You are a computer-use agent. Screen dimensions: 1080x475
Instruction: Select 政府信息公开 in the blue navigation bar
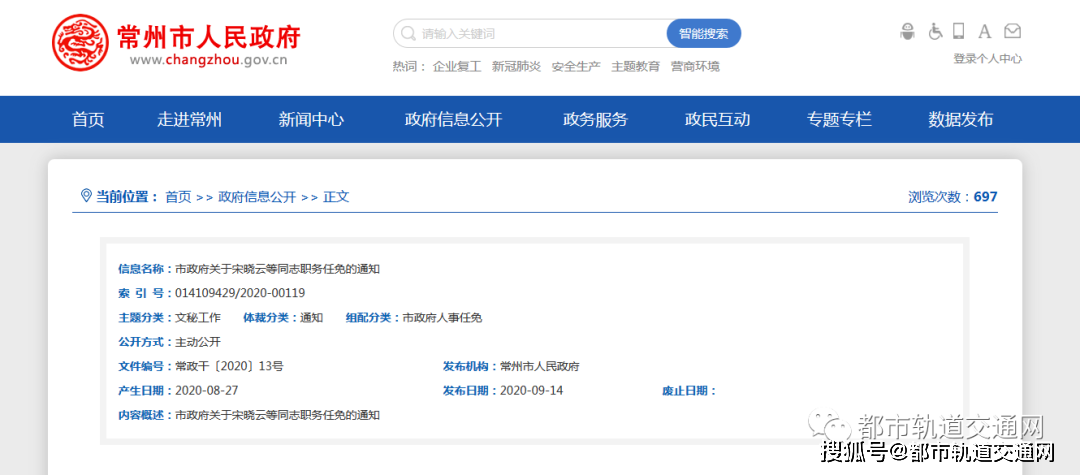pos(453,119)
